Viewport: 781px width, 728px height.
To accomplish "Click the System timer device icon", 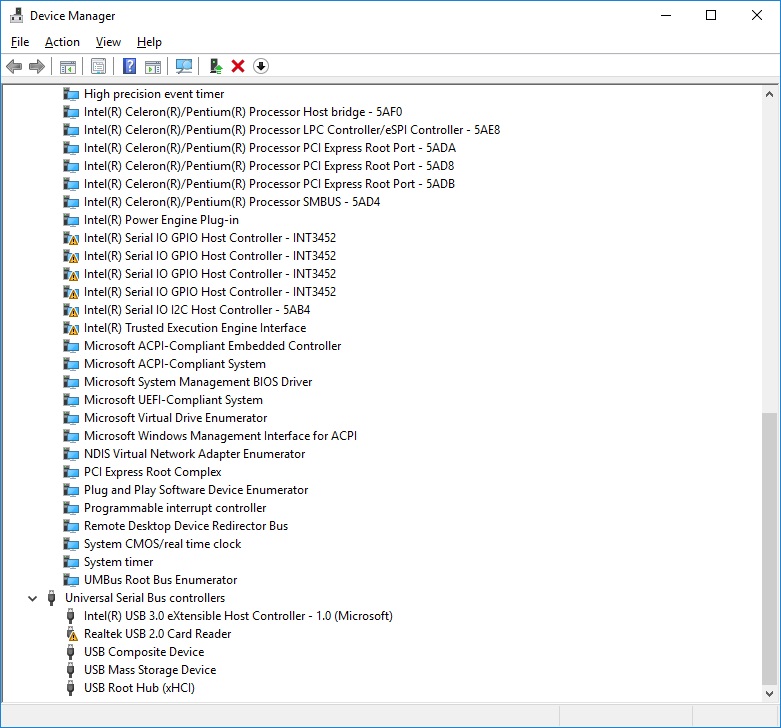I will (71, 562).
